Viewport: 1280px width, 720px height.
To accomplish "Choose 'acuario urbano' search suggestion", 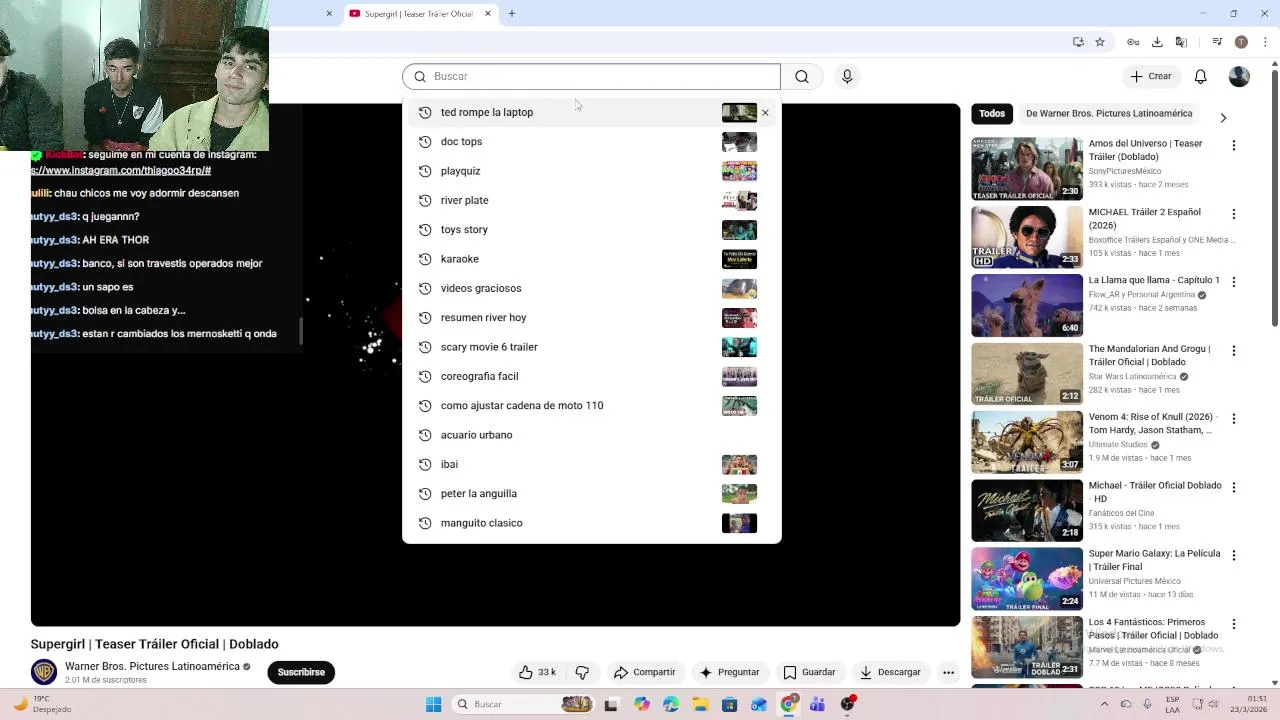I will (592, 435).
